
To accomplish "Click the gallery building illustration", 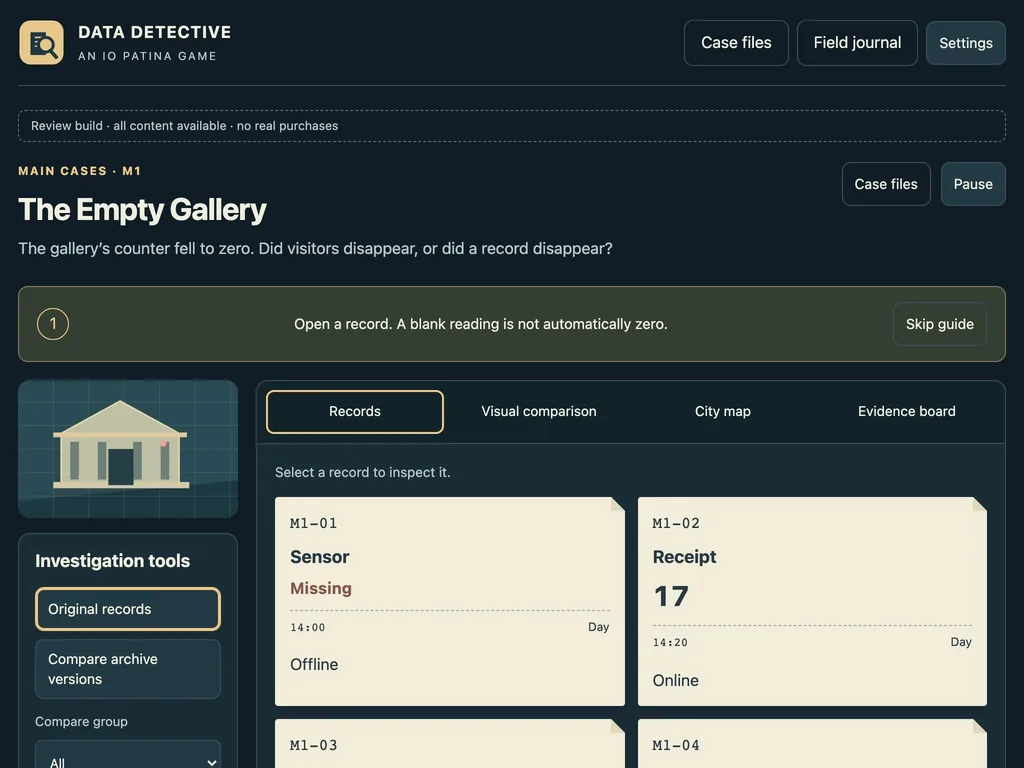I will tap(128, 449).
